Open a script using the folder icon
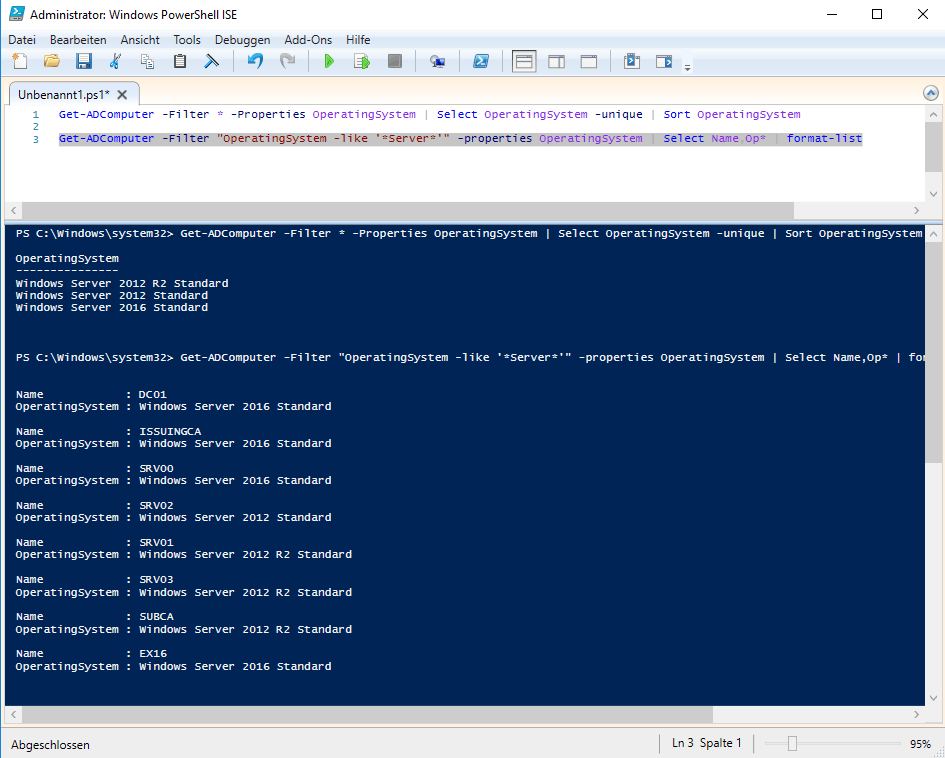 click(52, 62)
